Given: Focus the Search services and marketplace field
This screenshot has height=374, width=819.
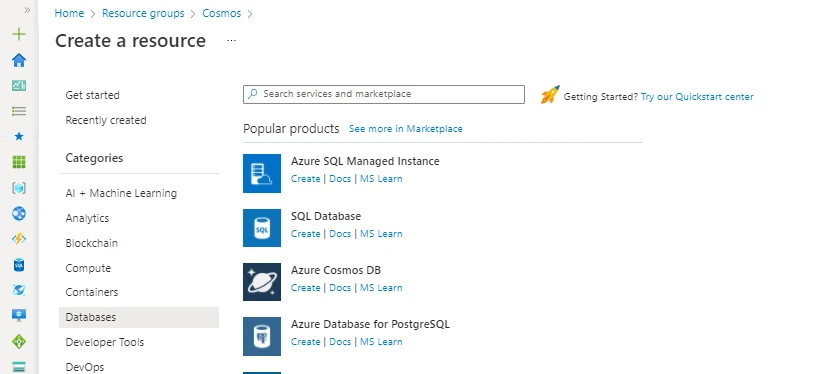Looking at the screenshot, I should coord(384,94).
